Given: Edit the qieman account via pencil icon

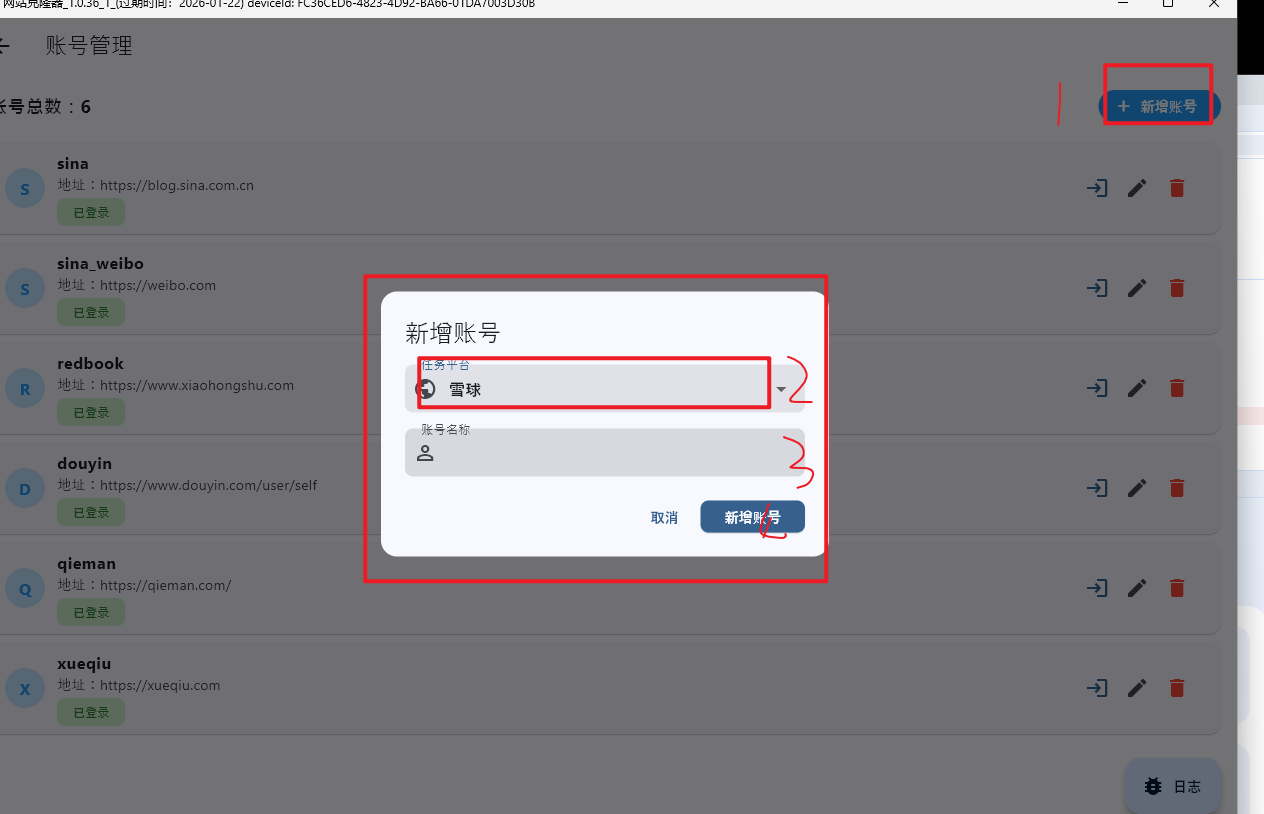Looking at the screenshot, I should 1137,588.
